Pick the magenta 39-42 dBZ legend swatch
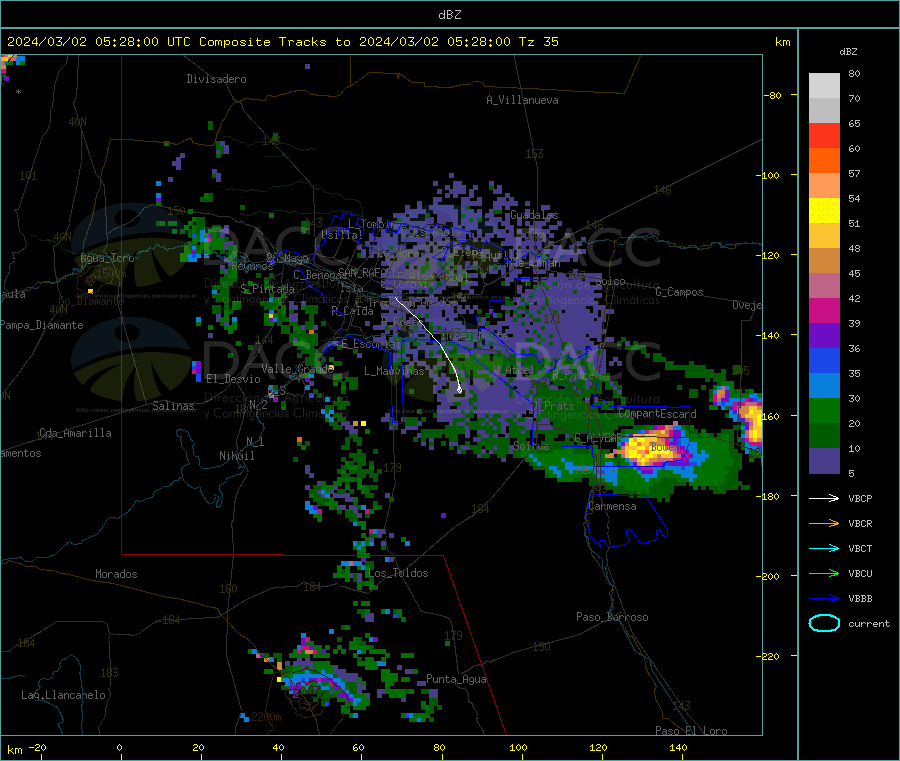900x761 pixels. 824,310
